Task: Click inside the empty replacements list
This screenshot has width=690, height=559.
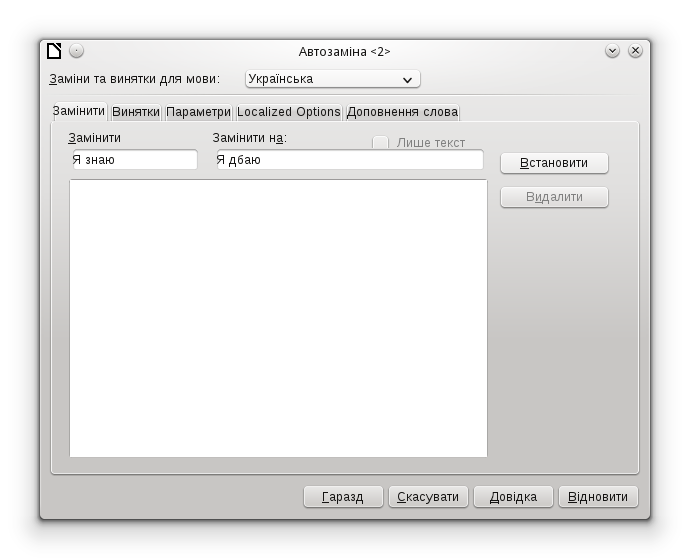Action: (278, 318)
